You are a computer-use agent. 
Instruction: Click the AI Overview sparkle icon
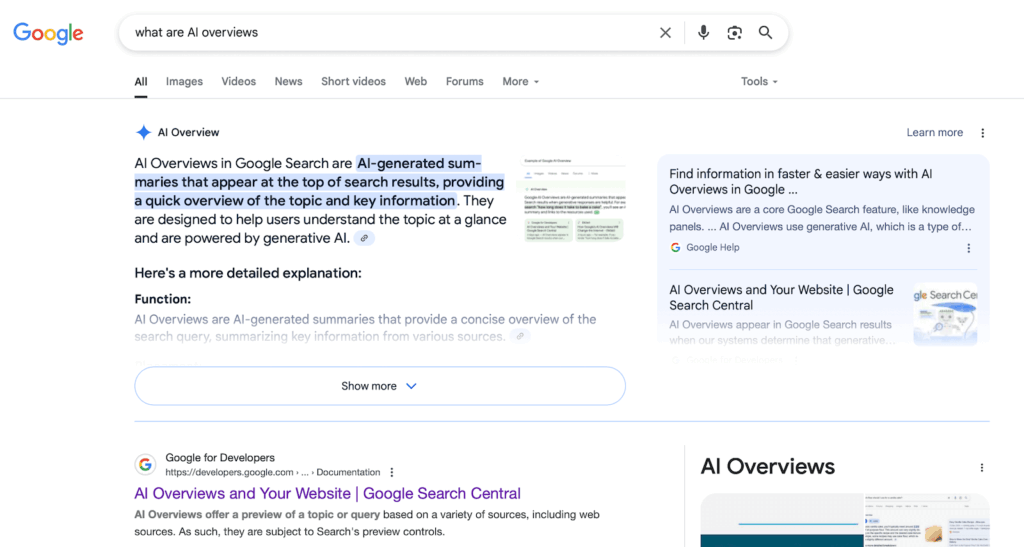[x=143, y=133]
